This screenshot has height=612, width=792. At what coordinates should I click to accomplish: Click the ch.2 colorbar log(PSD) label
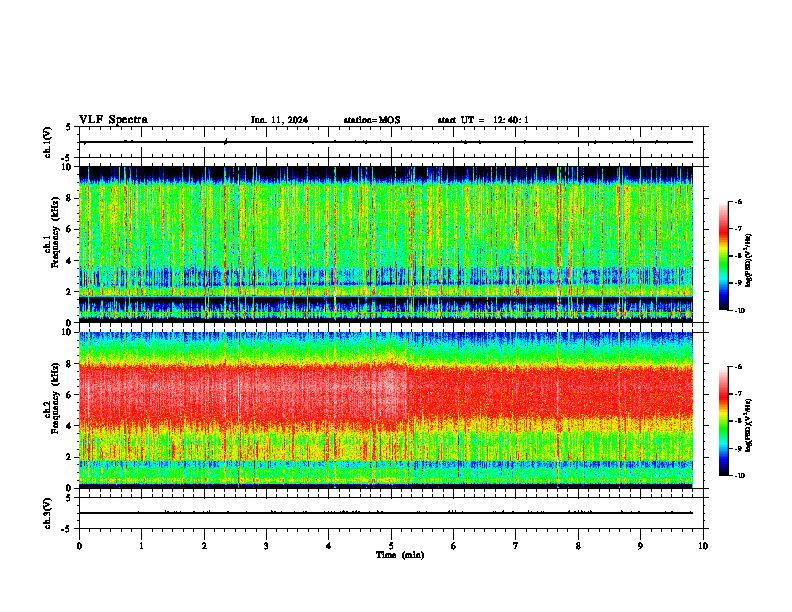(748, 425)
